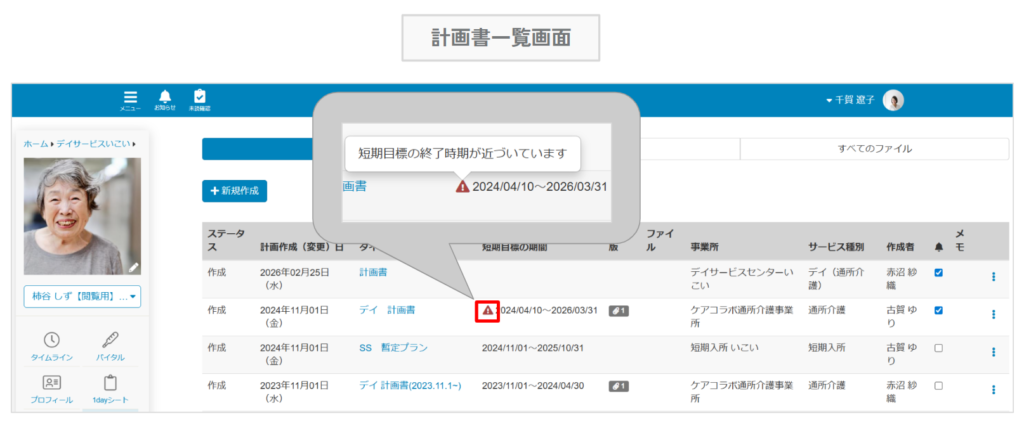Check notification checkbox for SS 暫定プラン row
The image size is (1024, 424).
click(x=938, y=348)
